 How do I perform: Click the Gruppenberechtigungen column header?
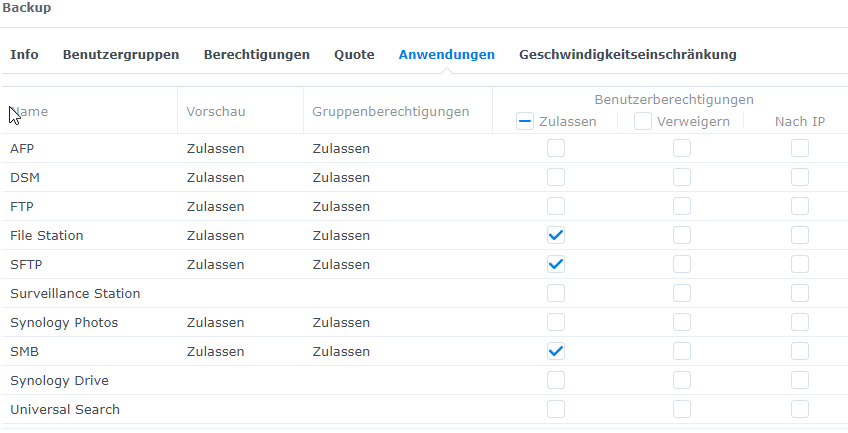pyautogui.click(x=390, y=111)
